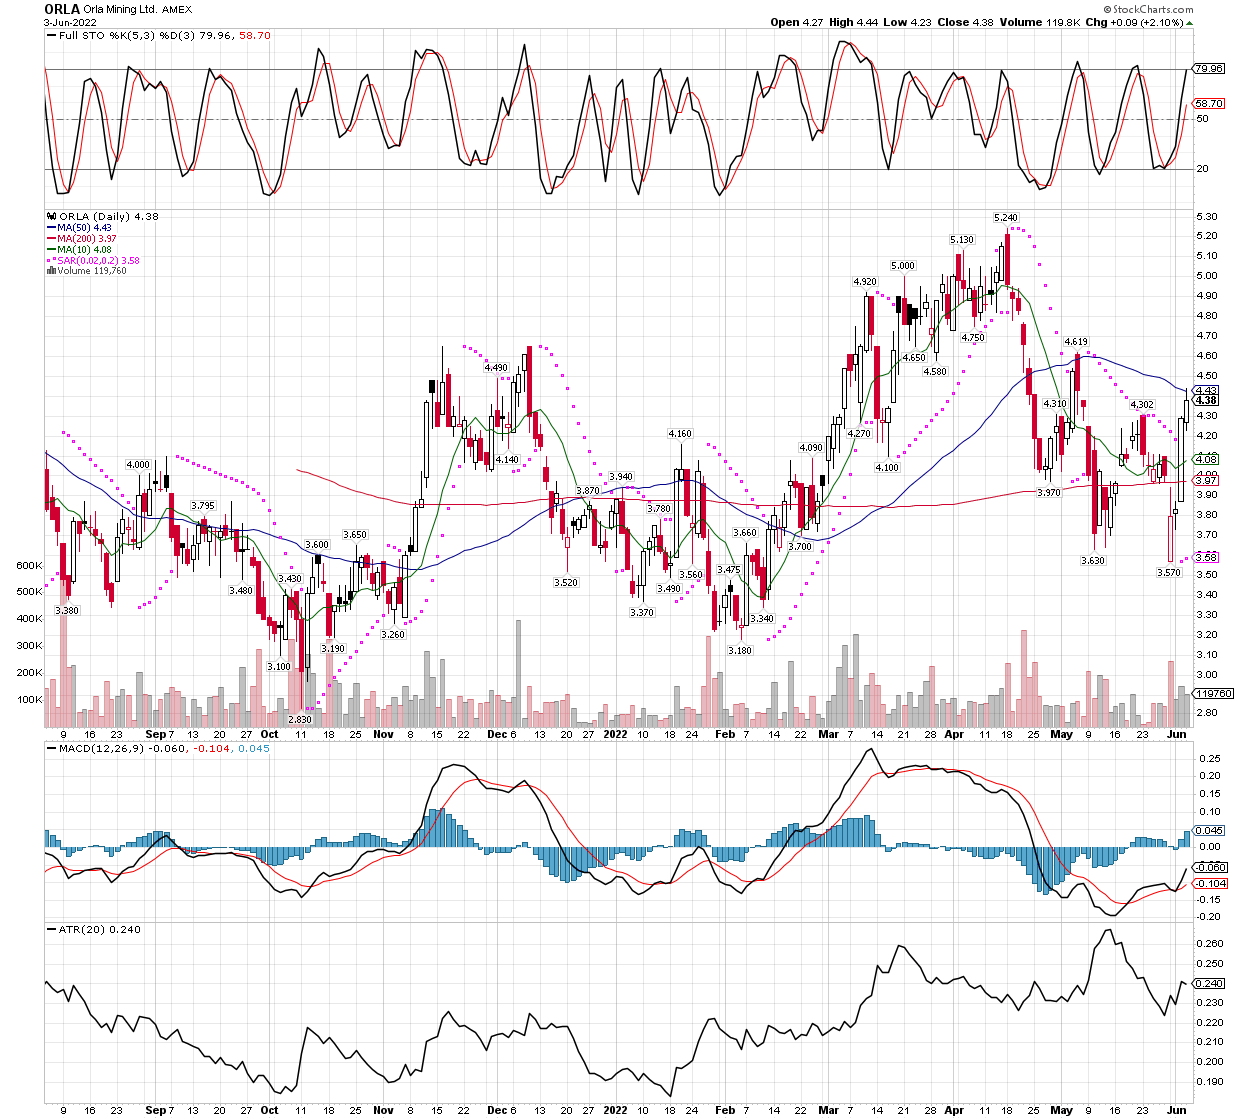Image resolution: width=1240 pixels, height=1119 pixels.
Task: Click the 4.160 price annotation
Action: tap(680, 434)
